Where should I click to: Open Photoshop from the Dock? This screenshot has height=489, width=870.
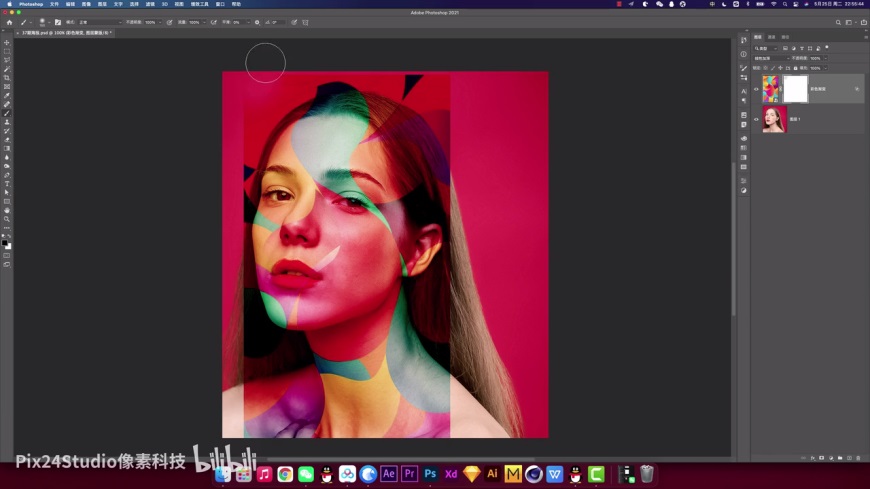(x=430, y=474)
